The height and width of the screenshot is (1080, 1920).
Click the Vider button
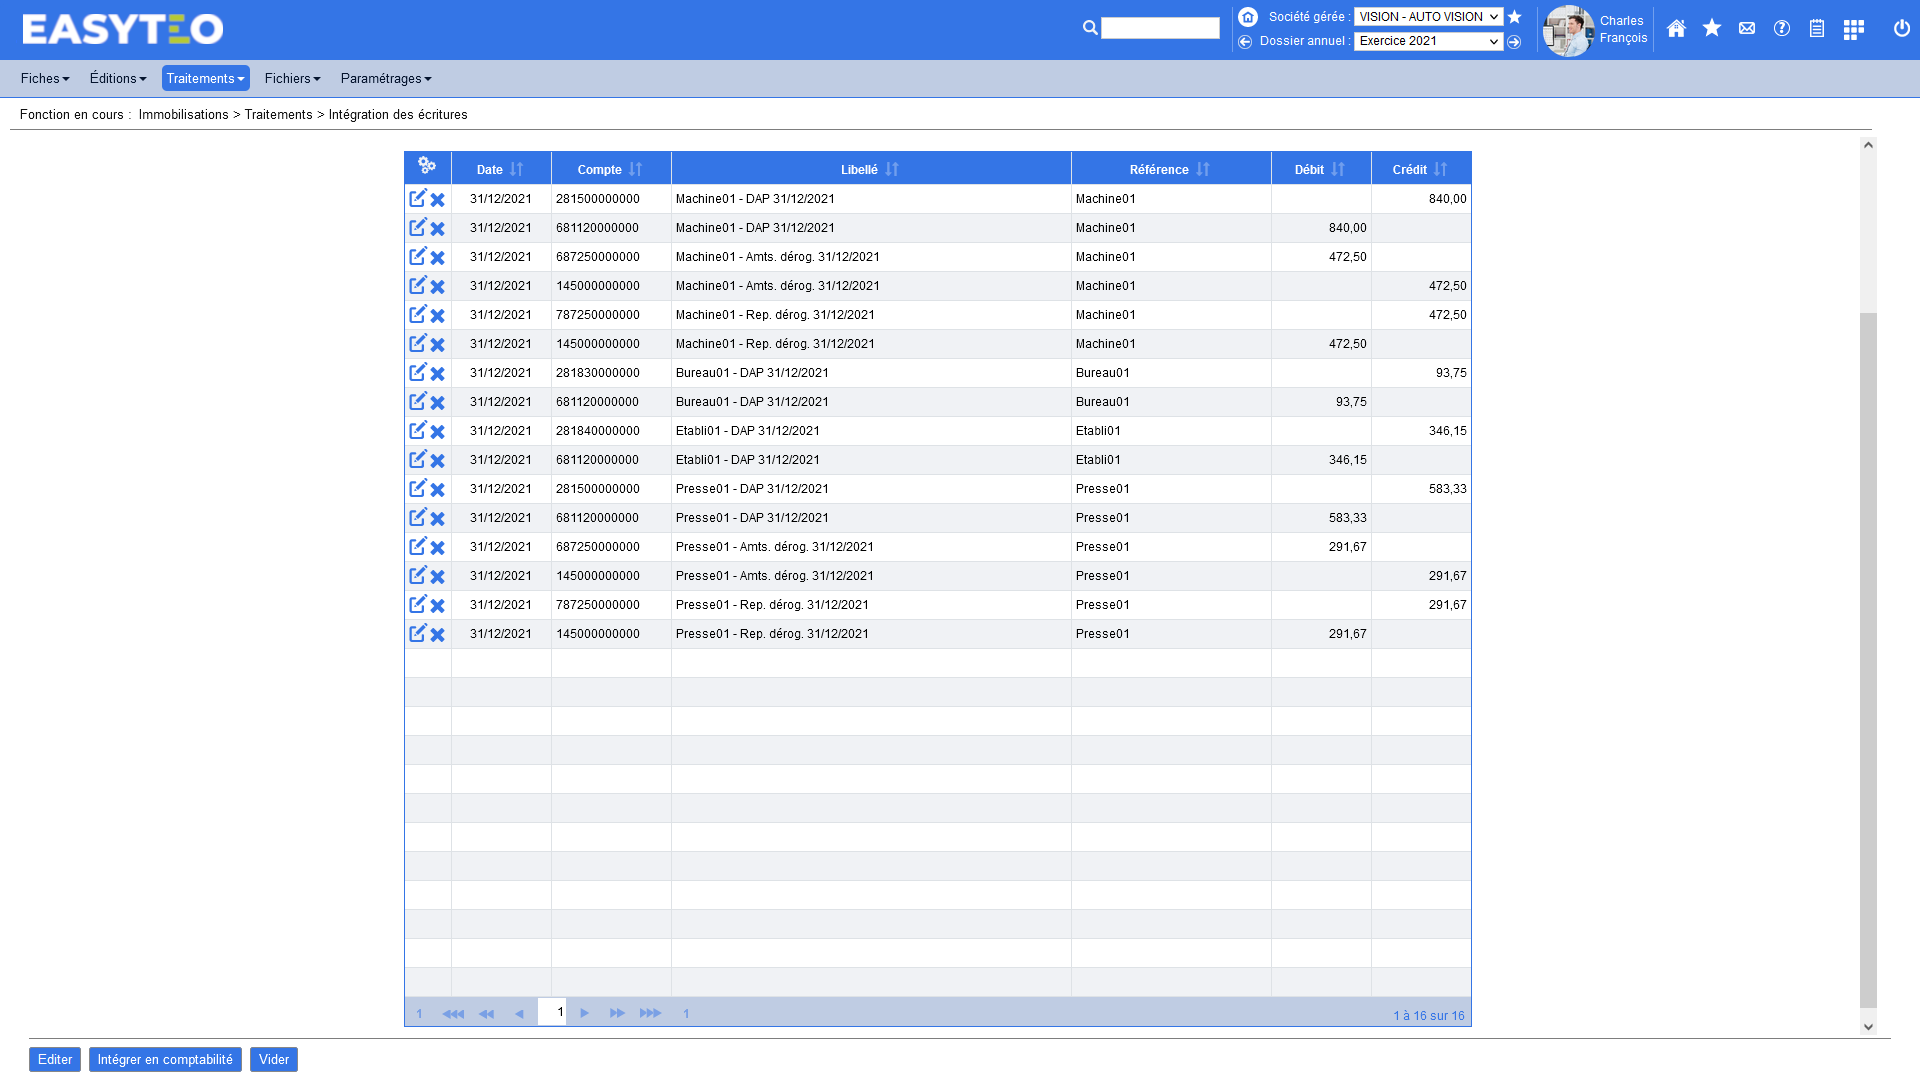[273, 1060]
